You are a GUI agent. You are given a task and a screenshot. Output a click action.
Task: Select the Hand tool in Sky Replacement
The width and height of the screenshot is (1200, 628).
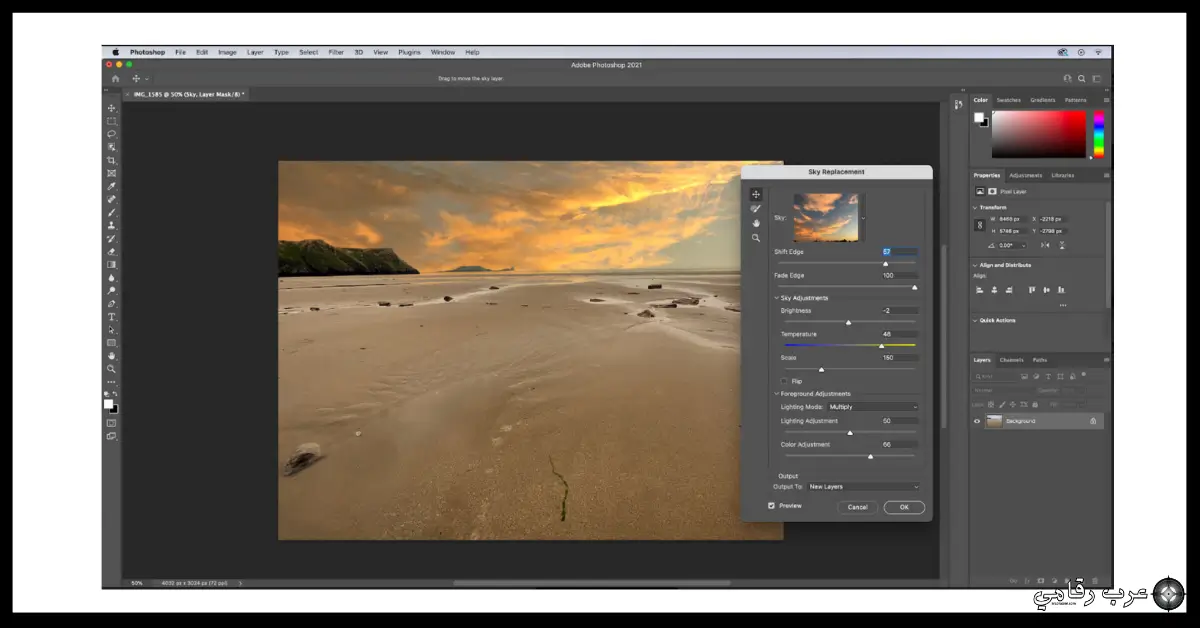tap(756, 223)
